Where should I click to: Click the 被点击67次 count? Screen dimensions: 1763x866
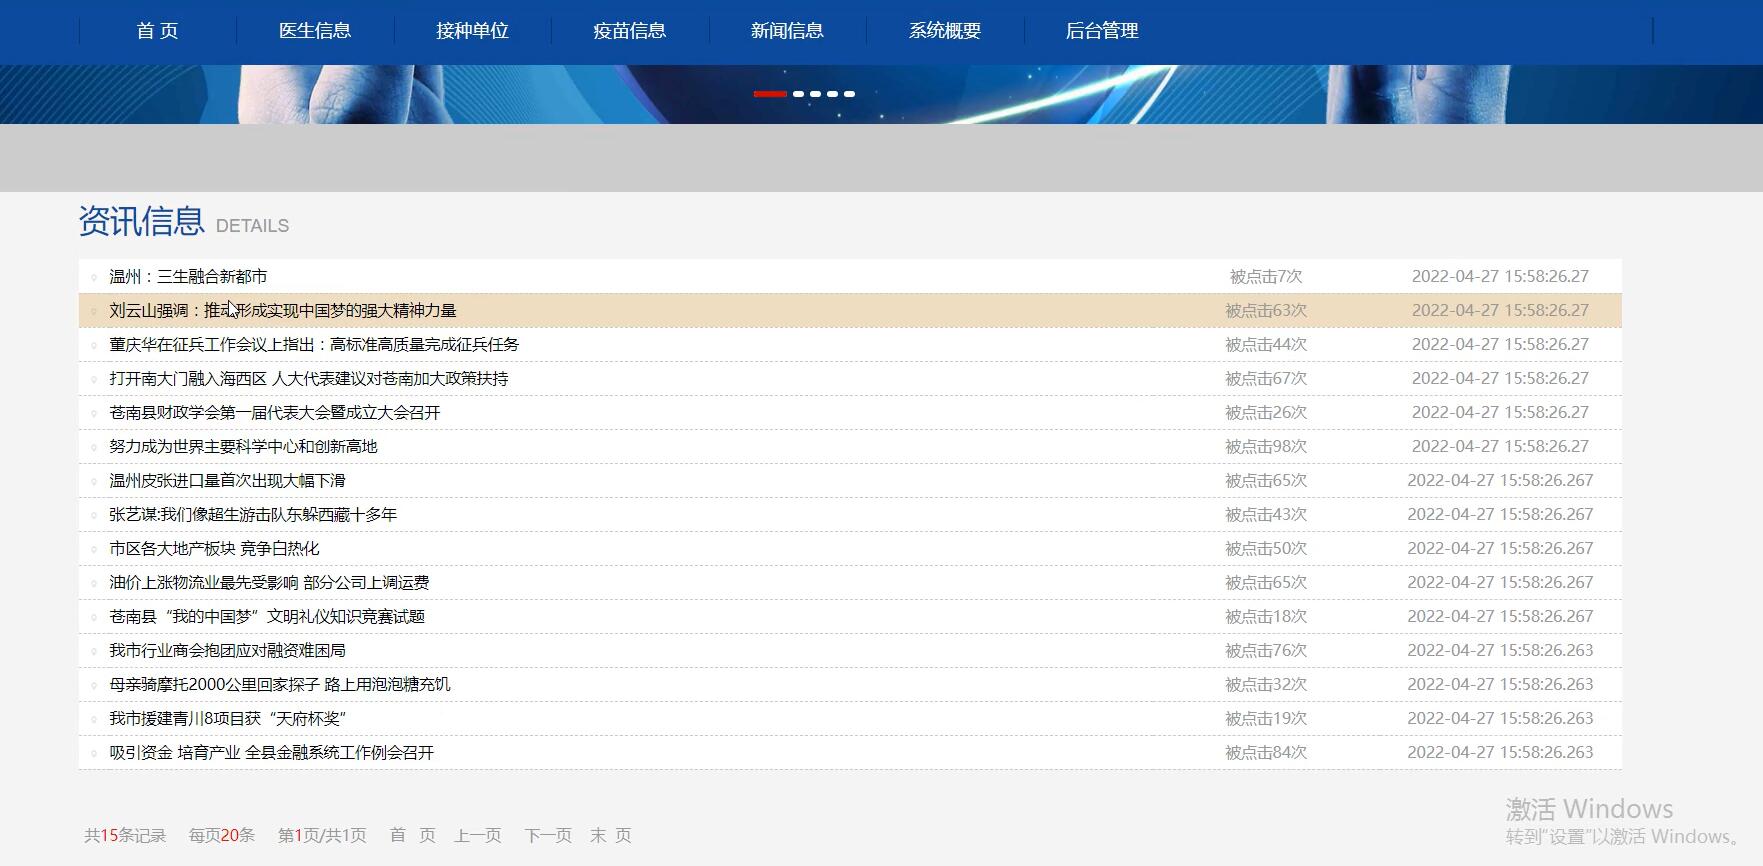tap(1266, 379)
